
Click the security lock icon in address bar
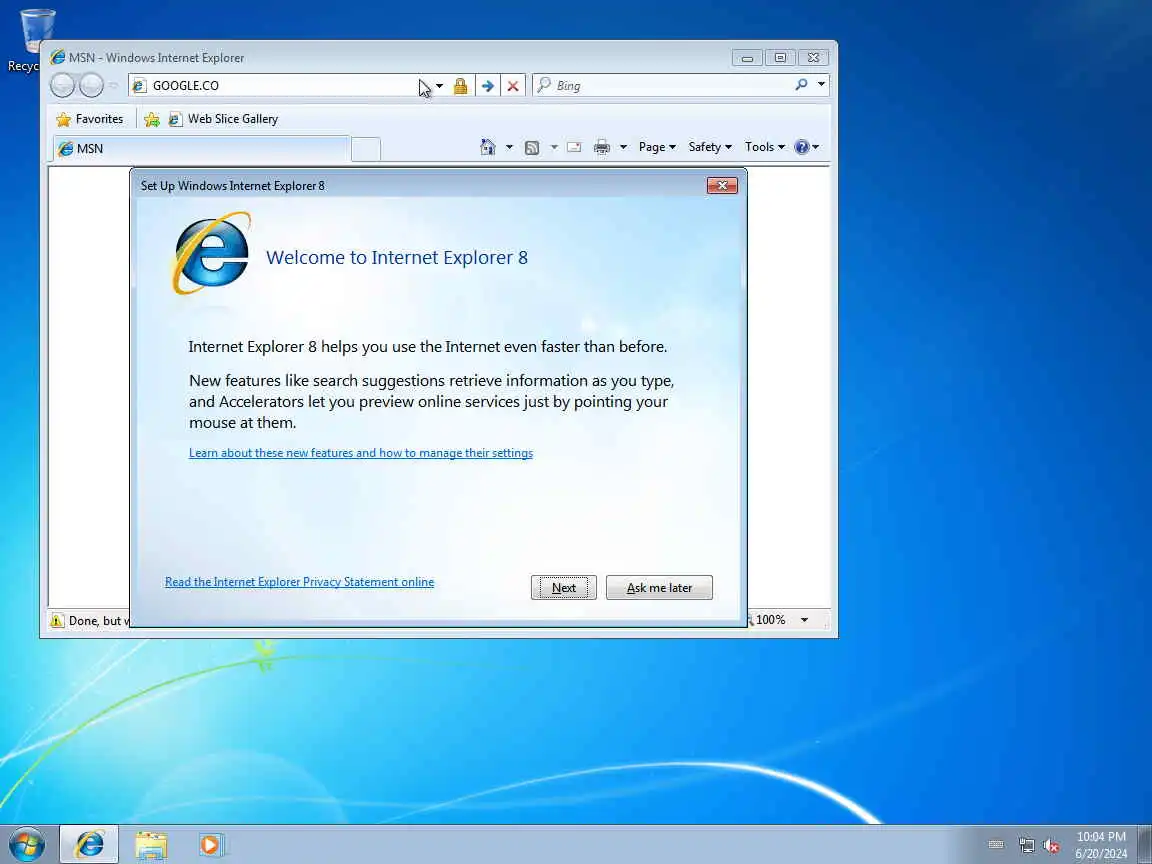click(461, 86)
